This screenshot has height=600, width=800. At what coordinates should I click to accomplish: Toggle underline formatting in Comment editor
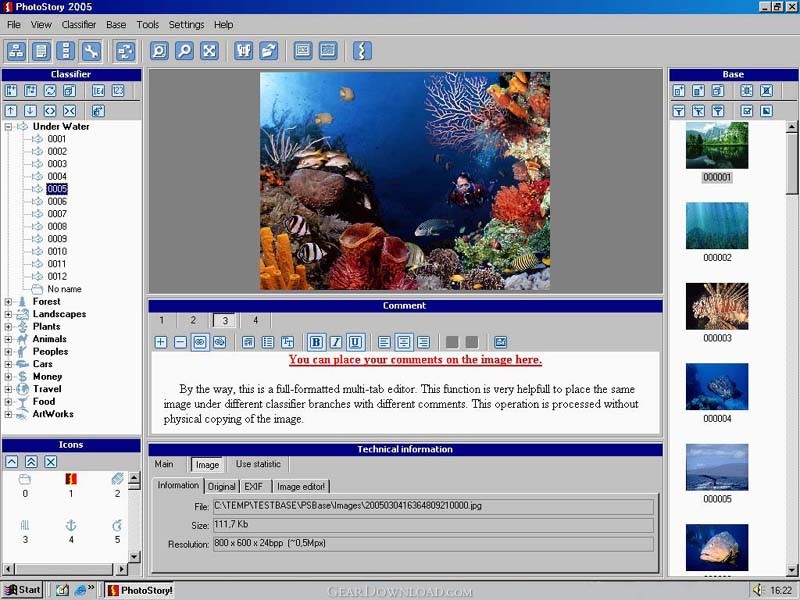coord(355,342)
